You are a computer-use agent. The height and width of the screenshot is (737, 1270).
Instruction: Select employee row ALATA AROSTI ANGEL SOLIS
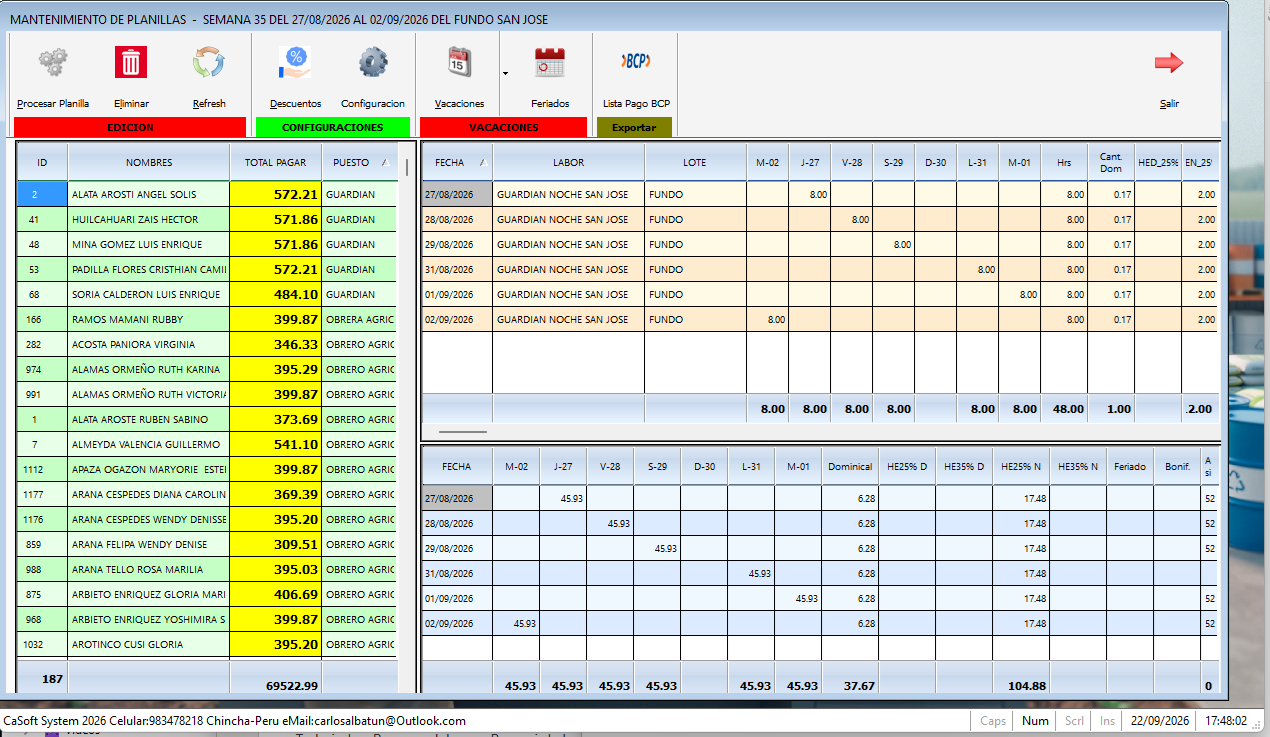(207, 194)
